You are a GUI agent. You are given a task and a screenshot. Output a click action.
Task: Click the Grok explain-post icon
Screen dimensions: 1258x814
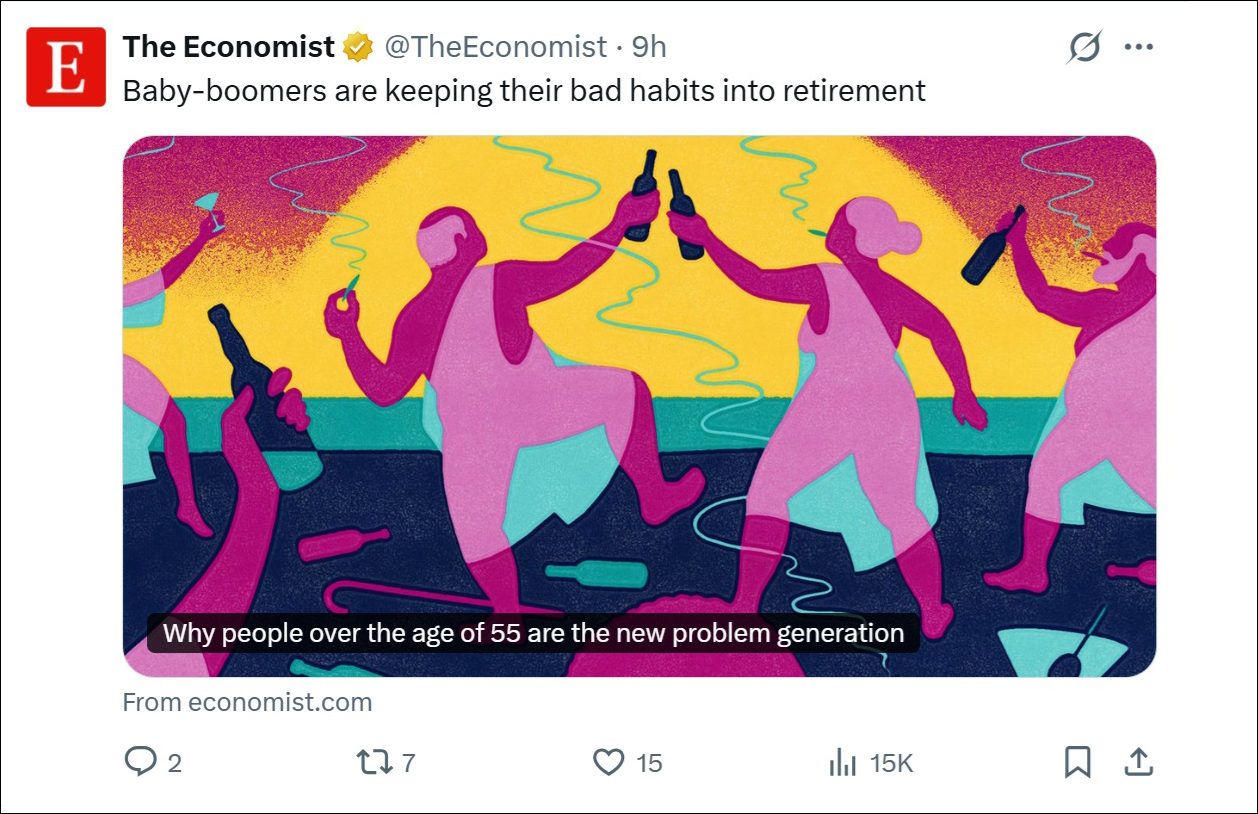[1084, 47]
